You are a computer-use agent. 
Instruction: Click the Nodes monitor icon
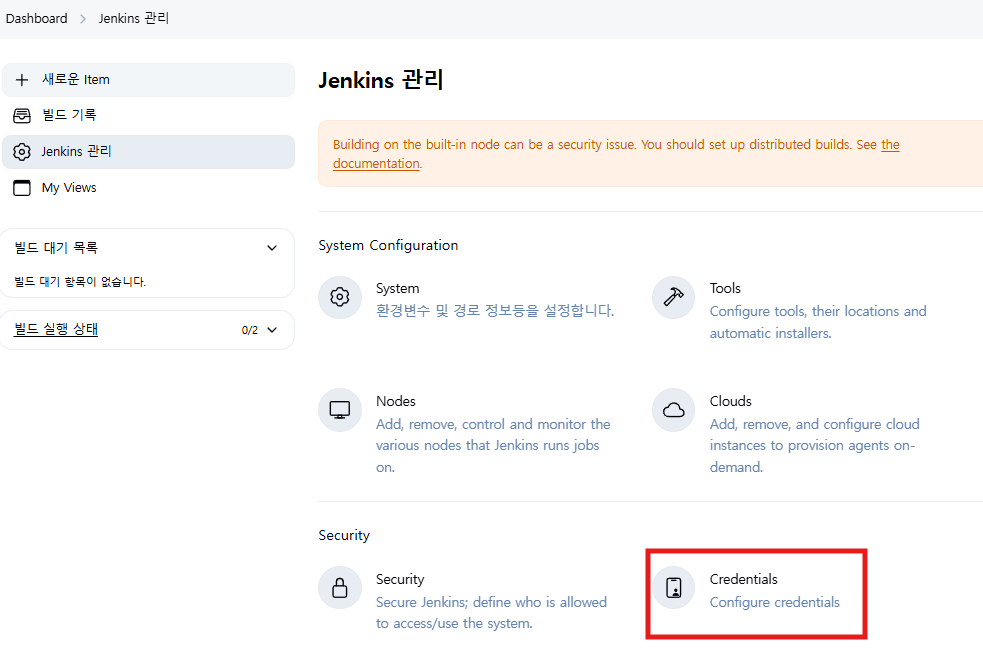(x=340, y=410)
